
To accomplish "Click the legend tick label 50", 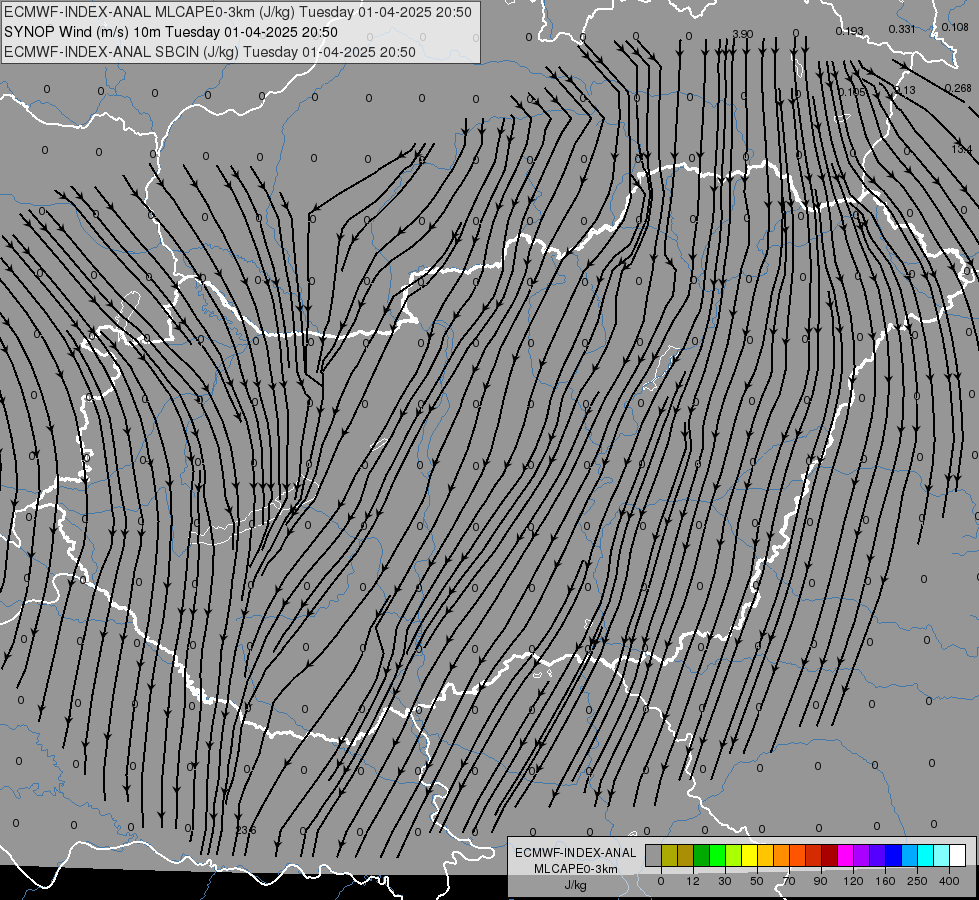I will (x=757, y=881).
